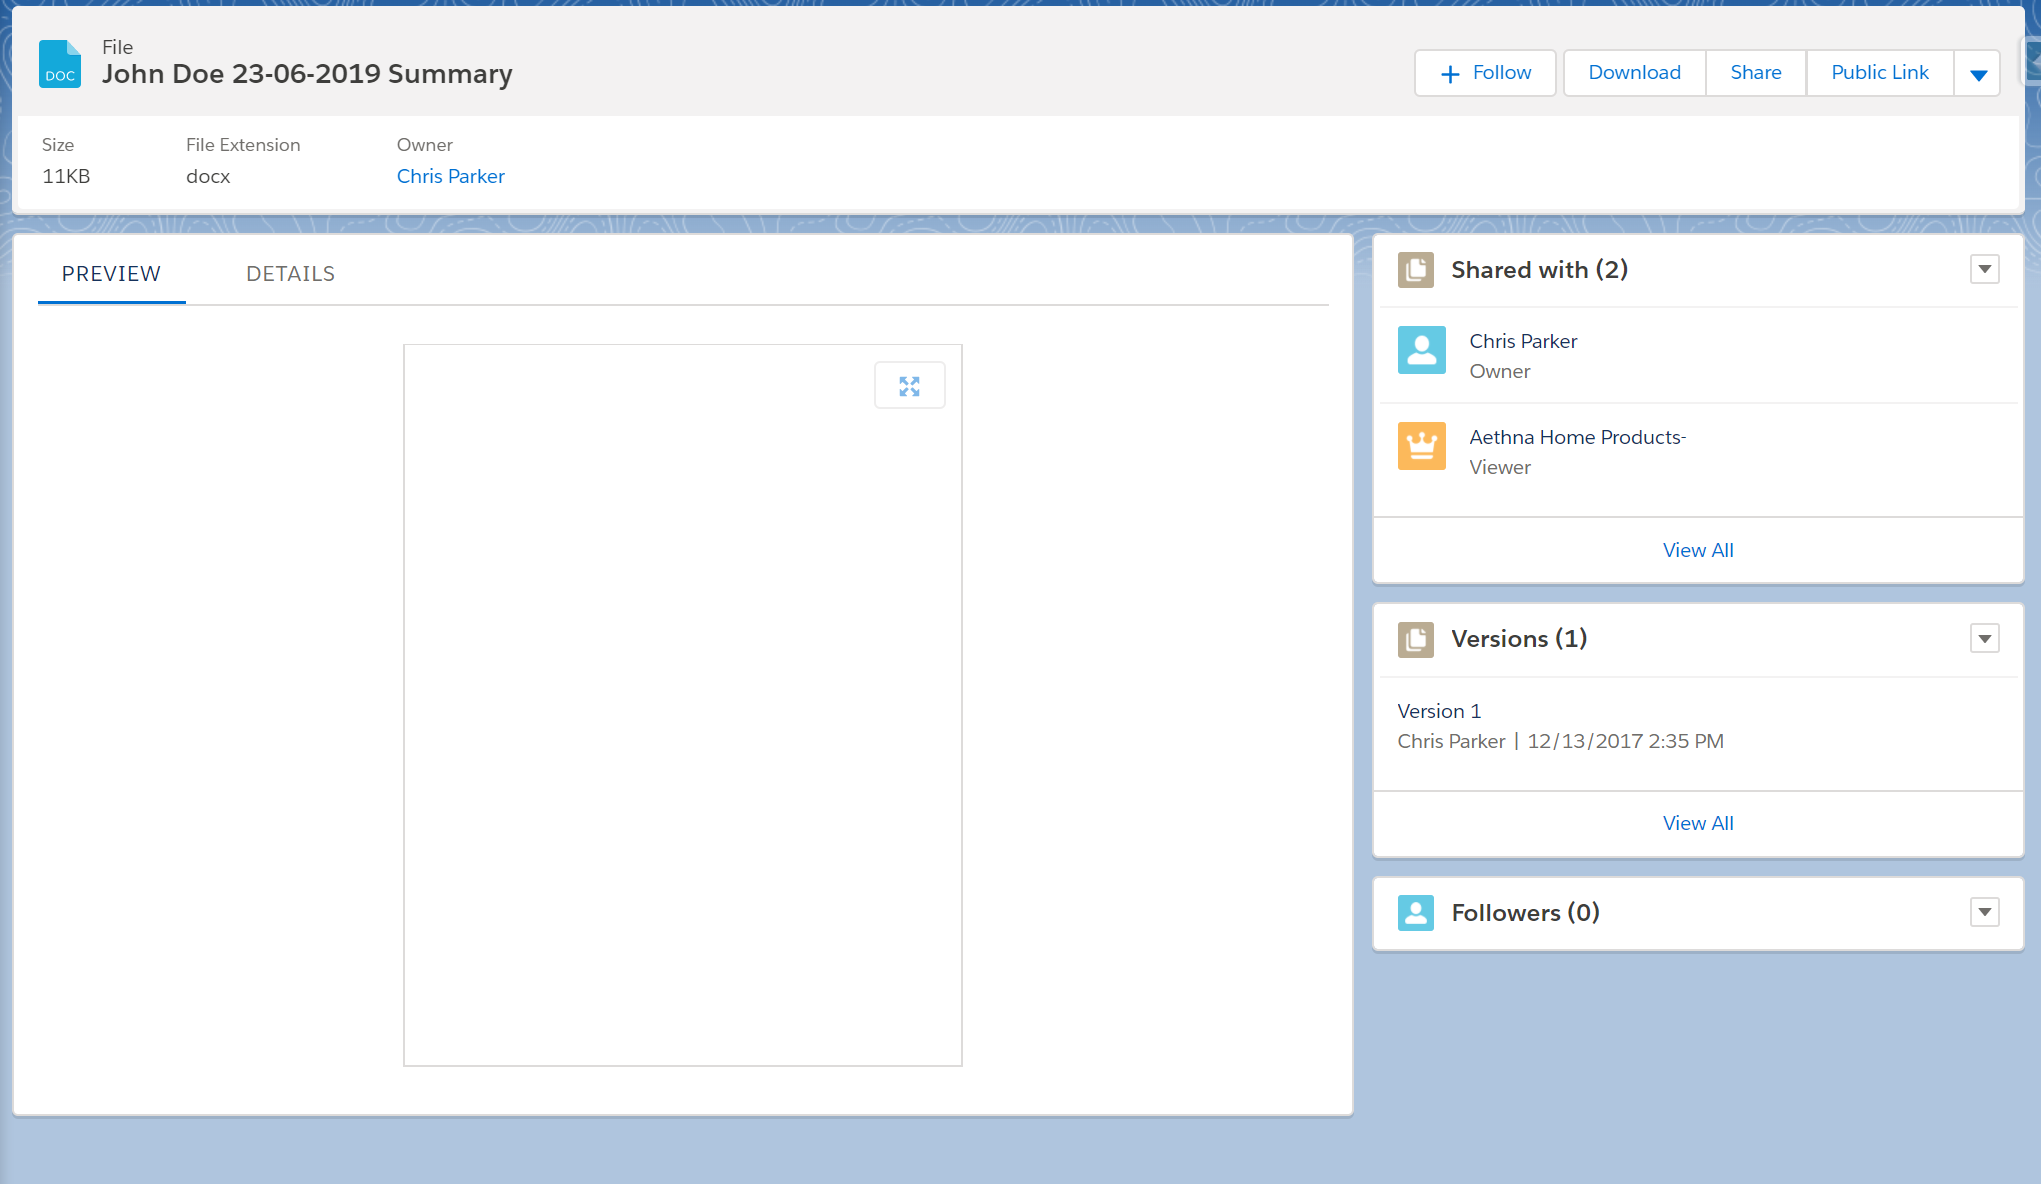Open the Followers panel dropdown menu
The height and width of the screenshot is (1184, 2041).
[x=1984, y=912]
